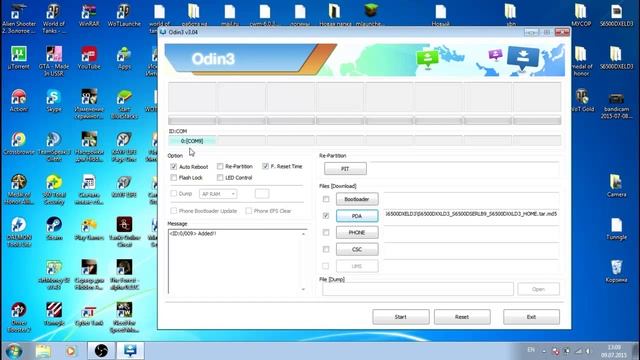640x360 pixels.
Task: Open the GTA - Made in USSR shortcut
Action: 53,61
